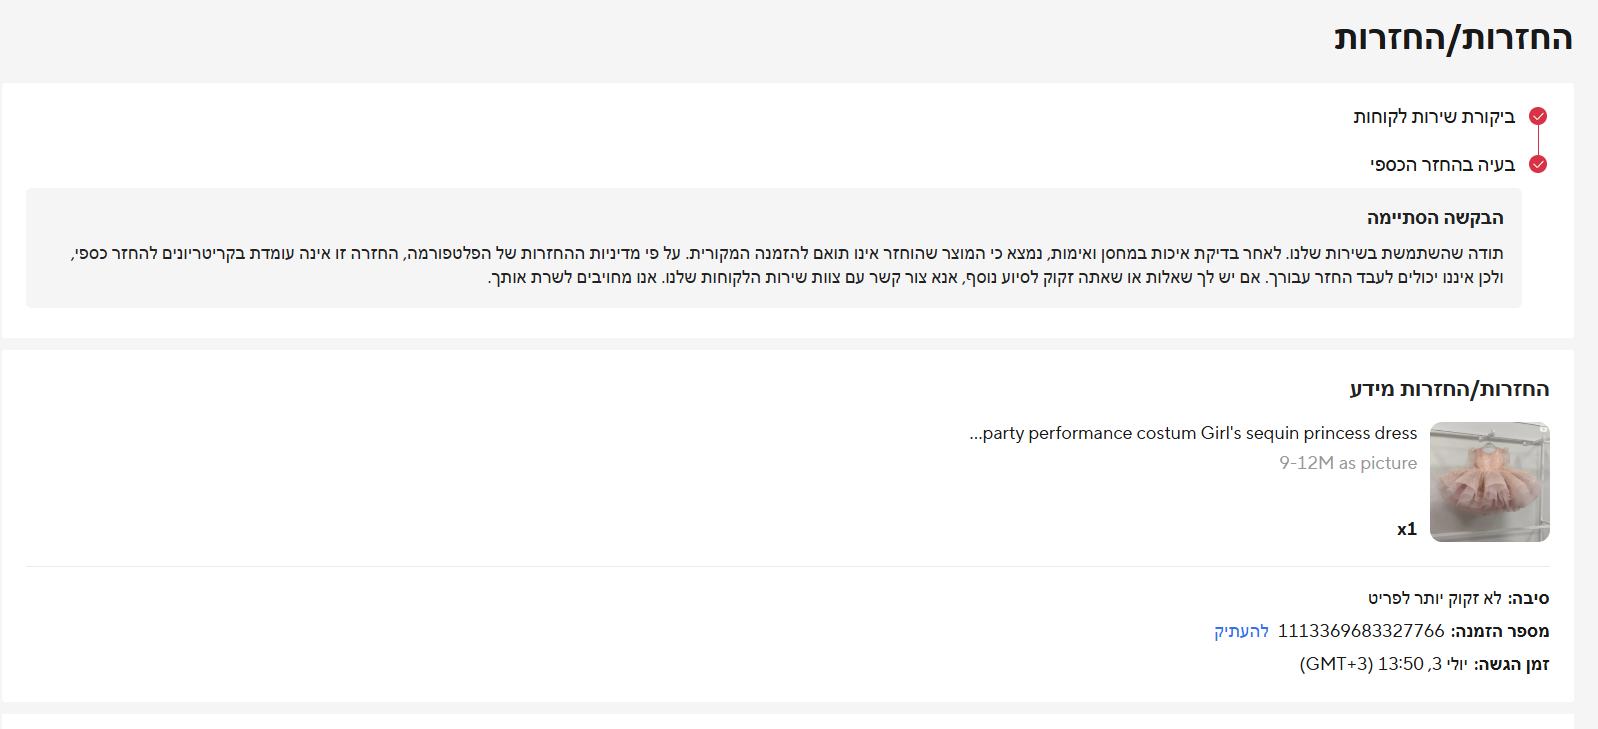Select the בעיה בהחזר הכספי step label
1598x729 pixels.
(x=1442, y=165)
